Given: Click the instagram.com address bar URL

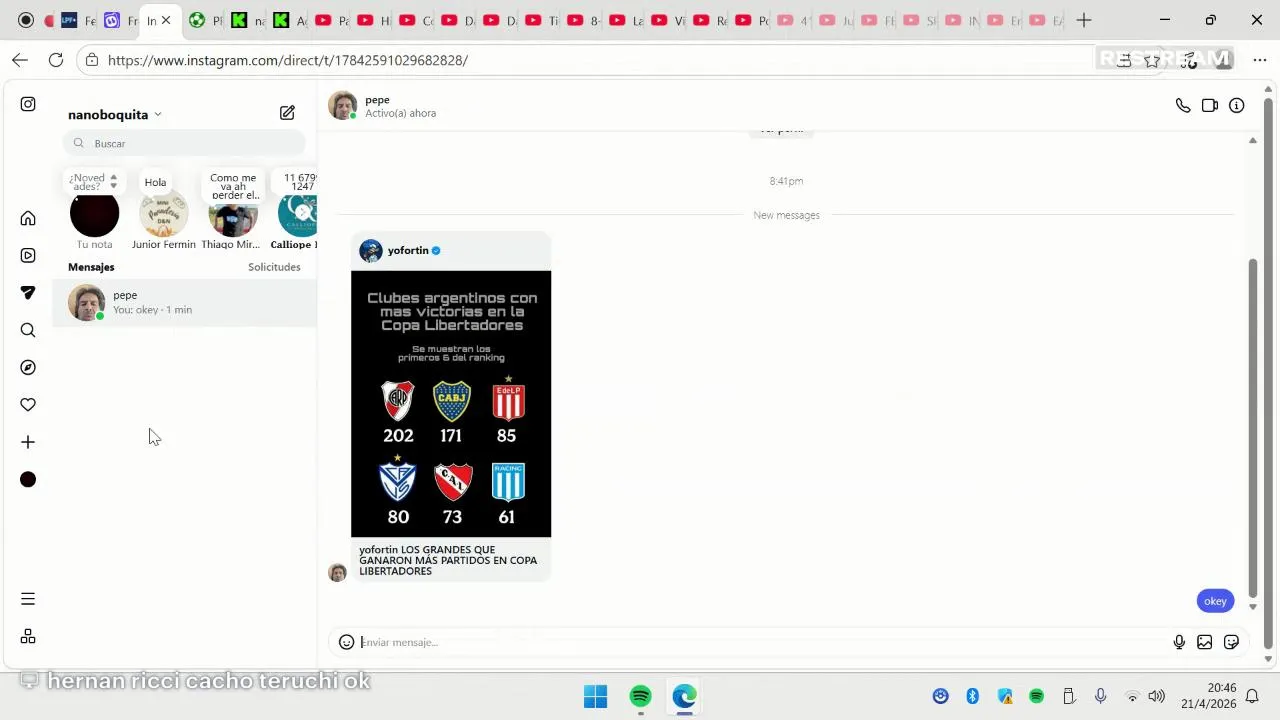Looking at the screenshot, I should (x=288, y=60).
